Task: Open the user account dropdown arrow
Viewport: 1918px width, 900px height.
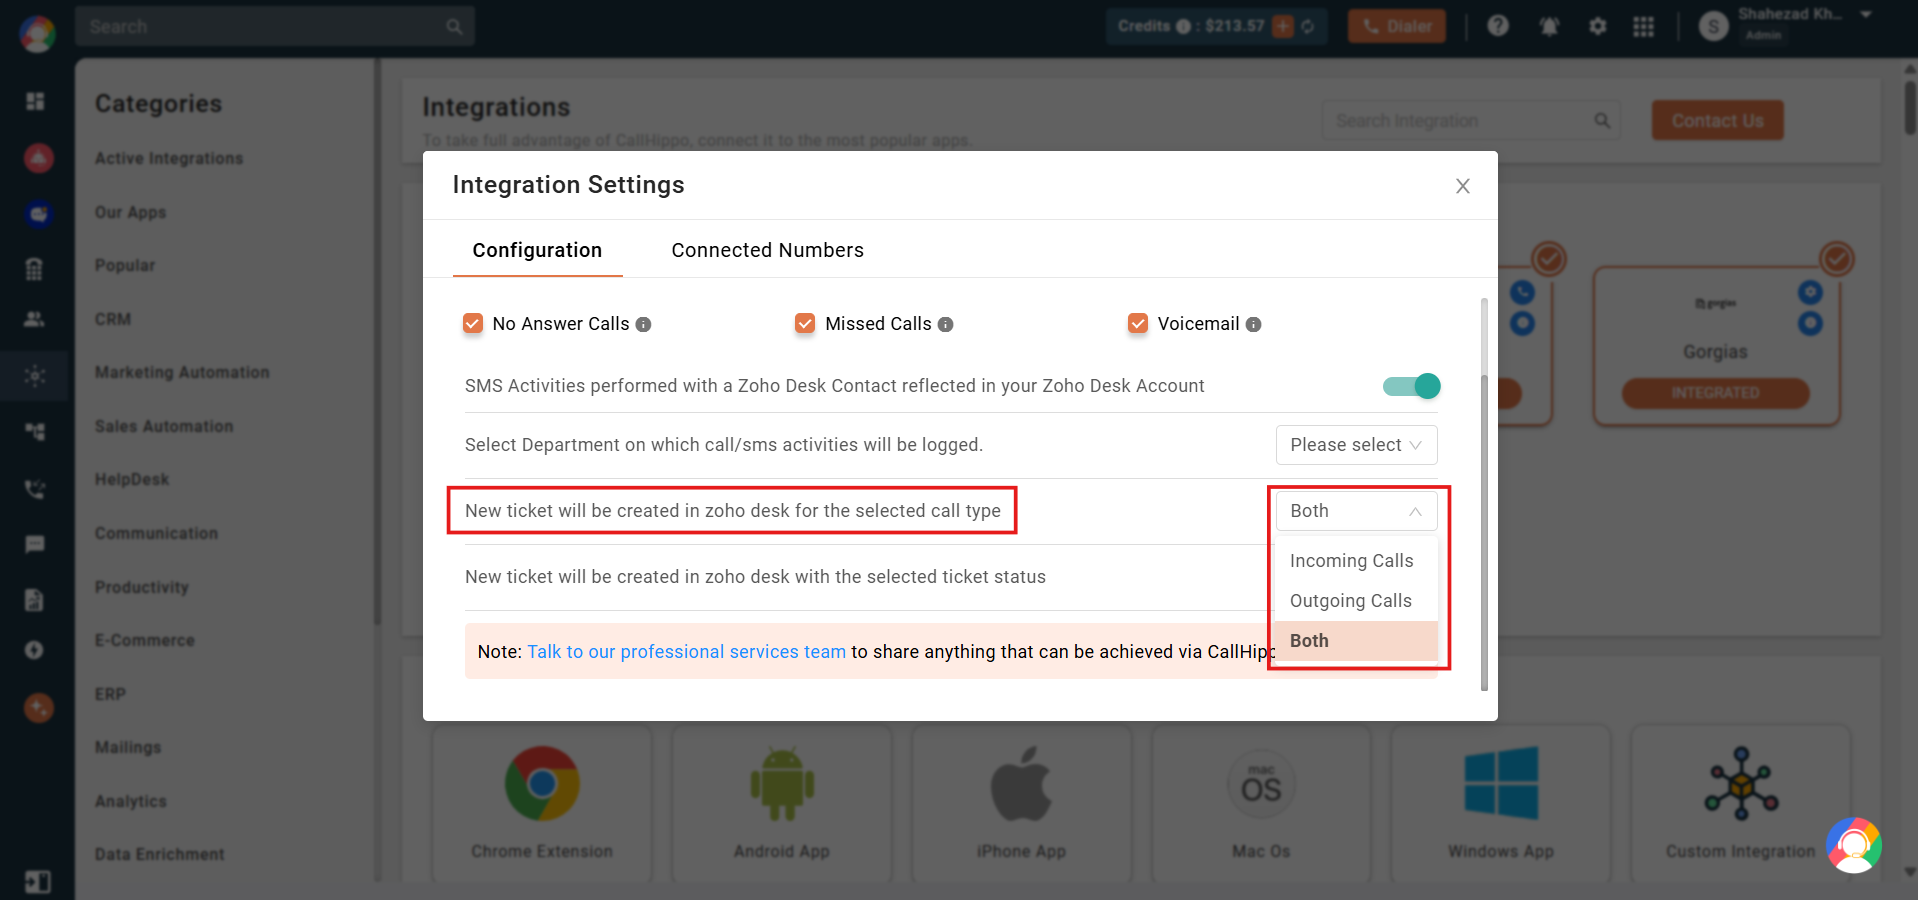Action: click(x=1866, y=15)
